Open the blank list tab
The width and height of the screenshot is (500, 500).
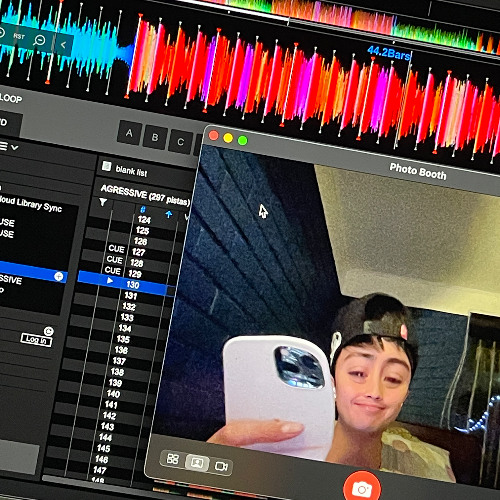point(131,171)
